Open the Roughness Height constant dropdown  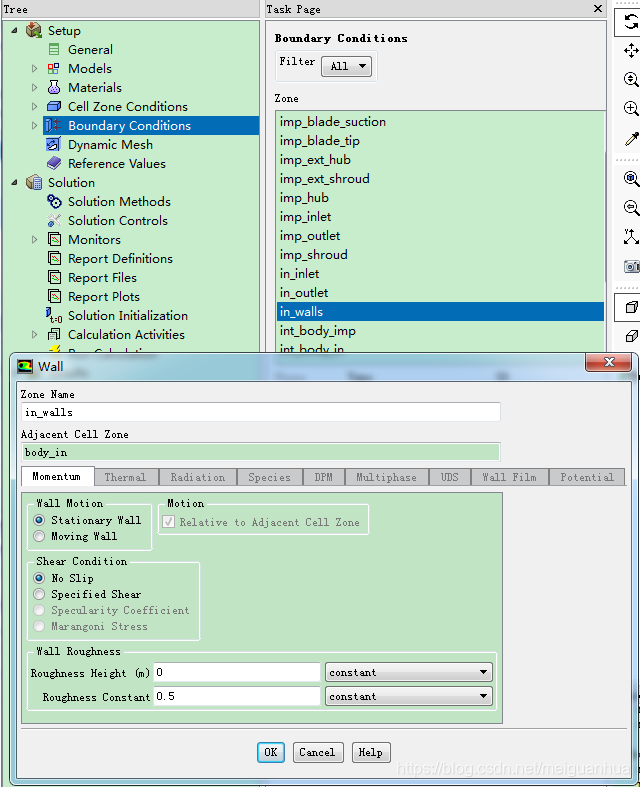click(409, 673)
